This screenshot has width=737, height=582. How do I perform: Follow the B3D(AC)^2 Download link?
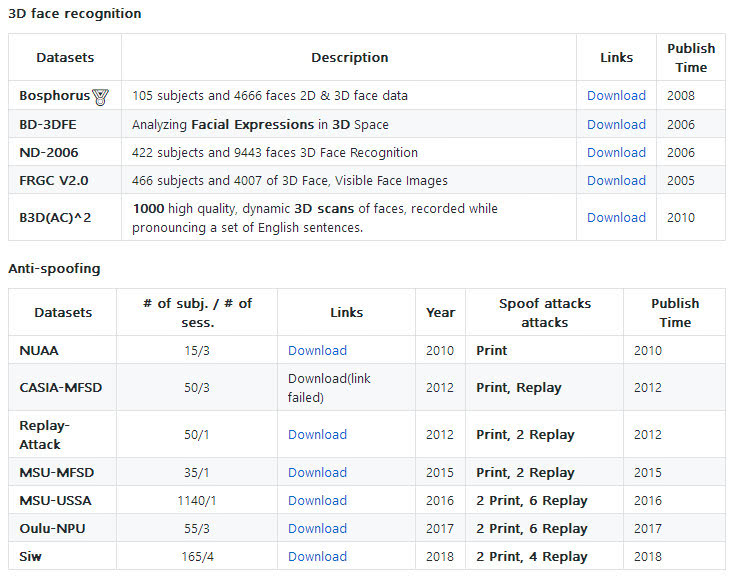pyautogui.click(x=616, y=217)
